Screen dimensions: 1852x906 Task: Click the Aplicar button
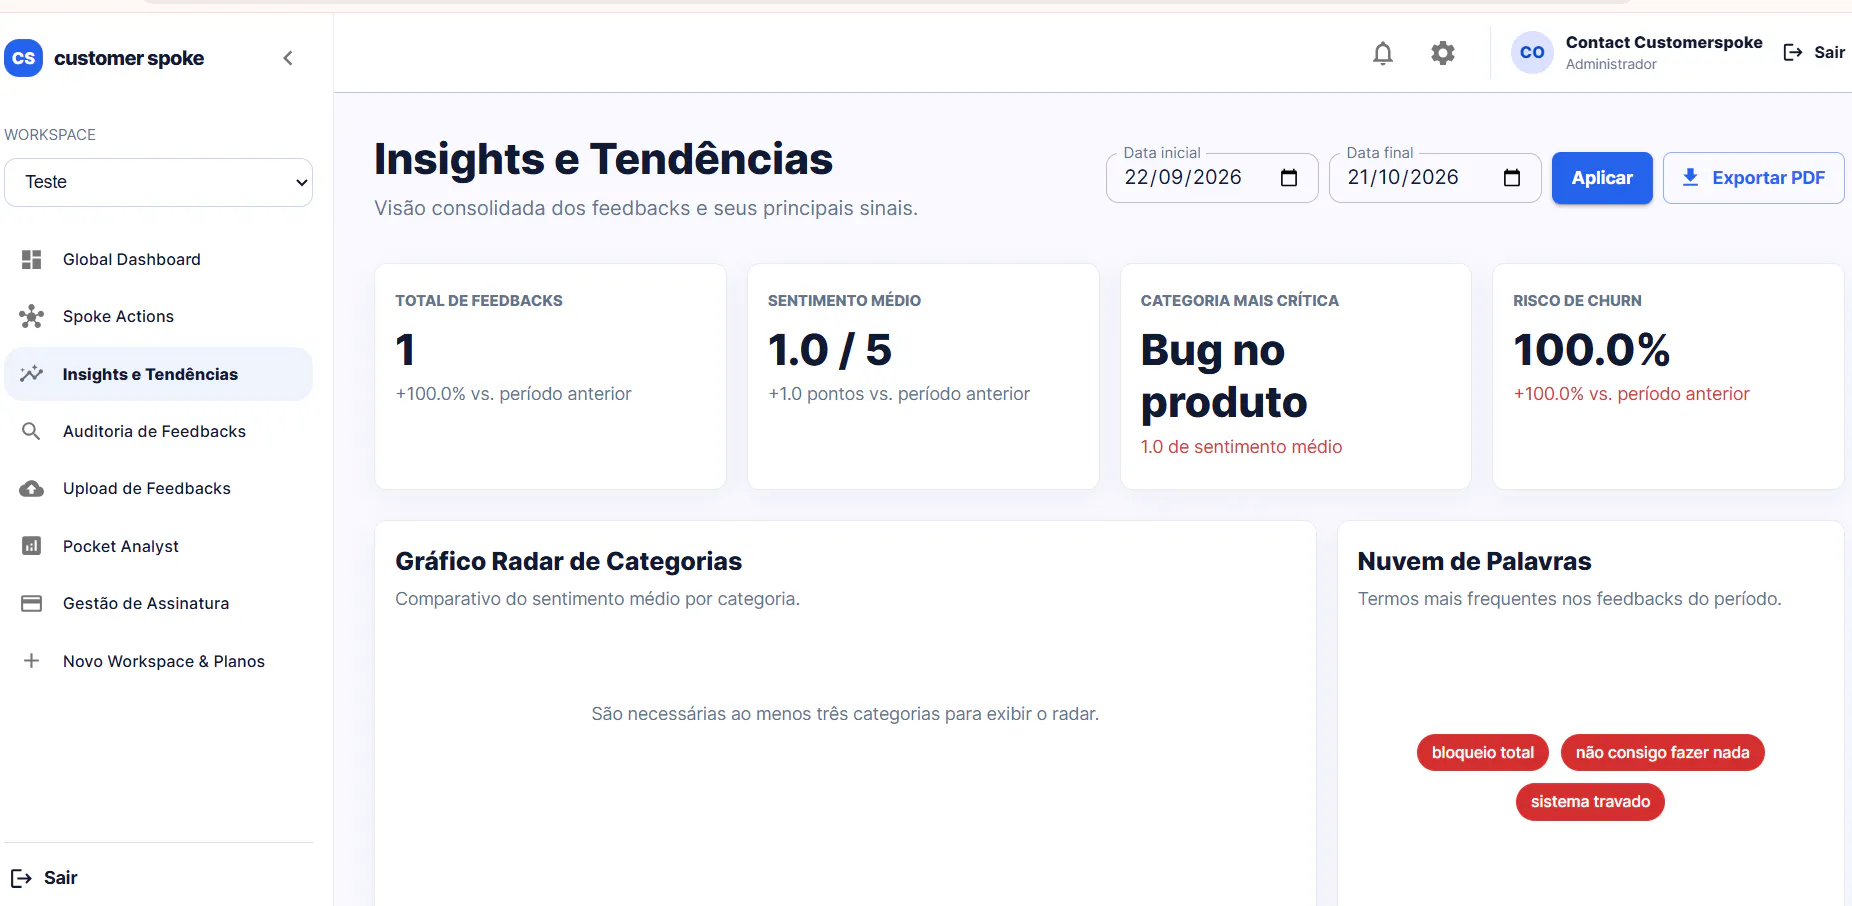coord(1602,178)
